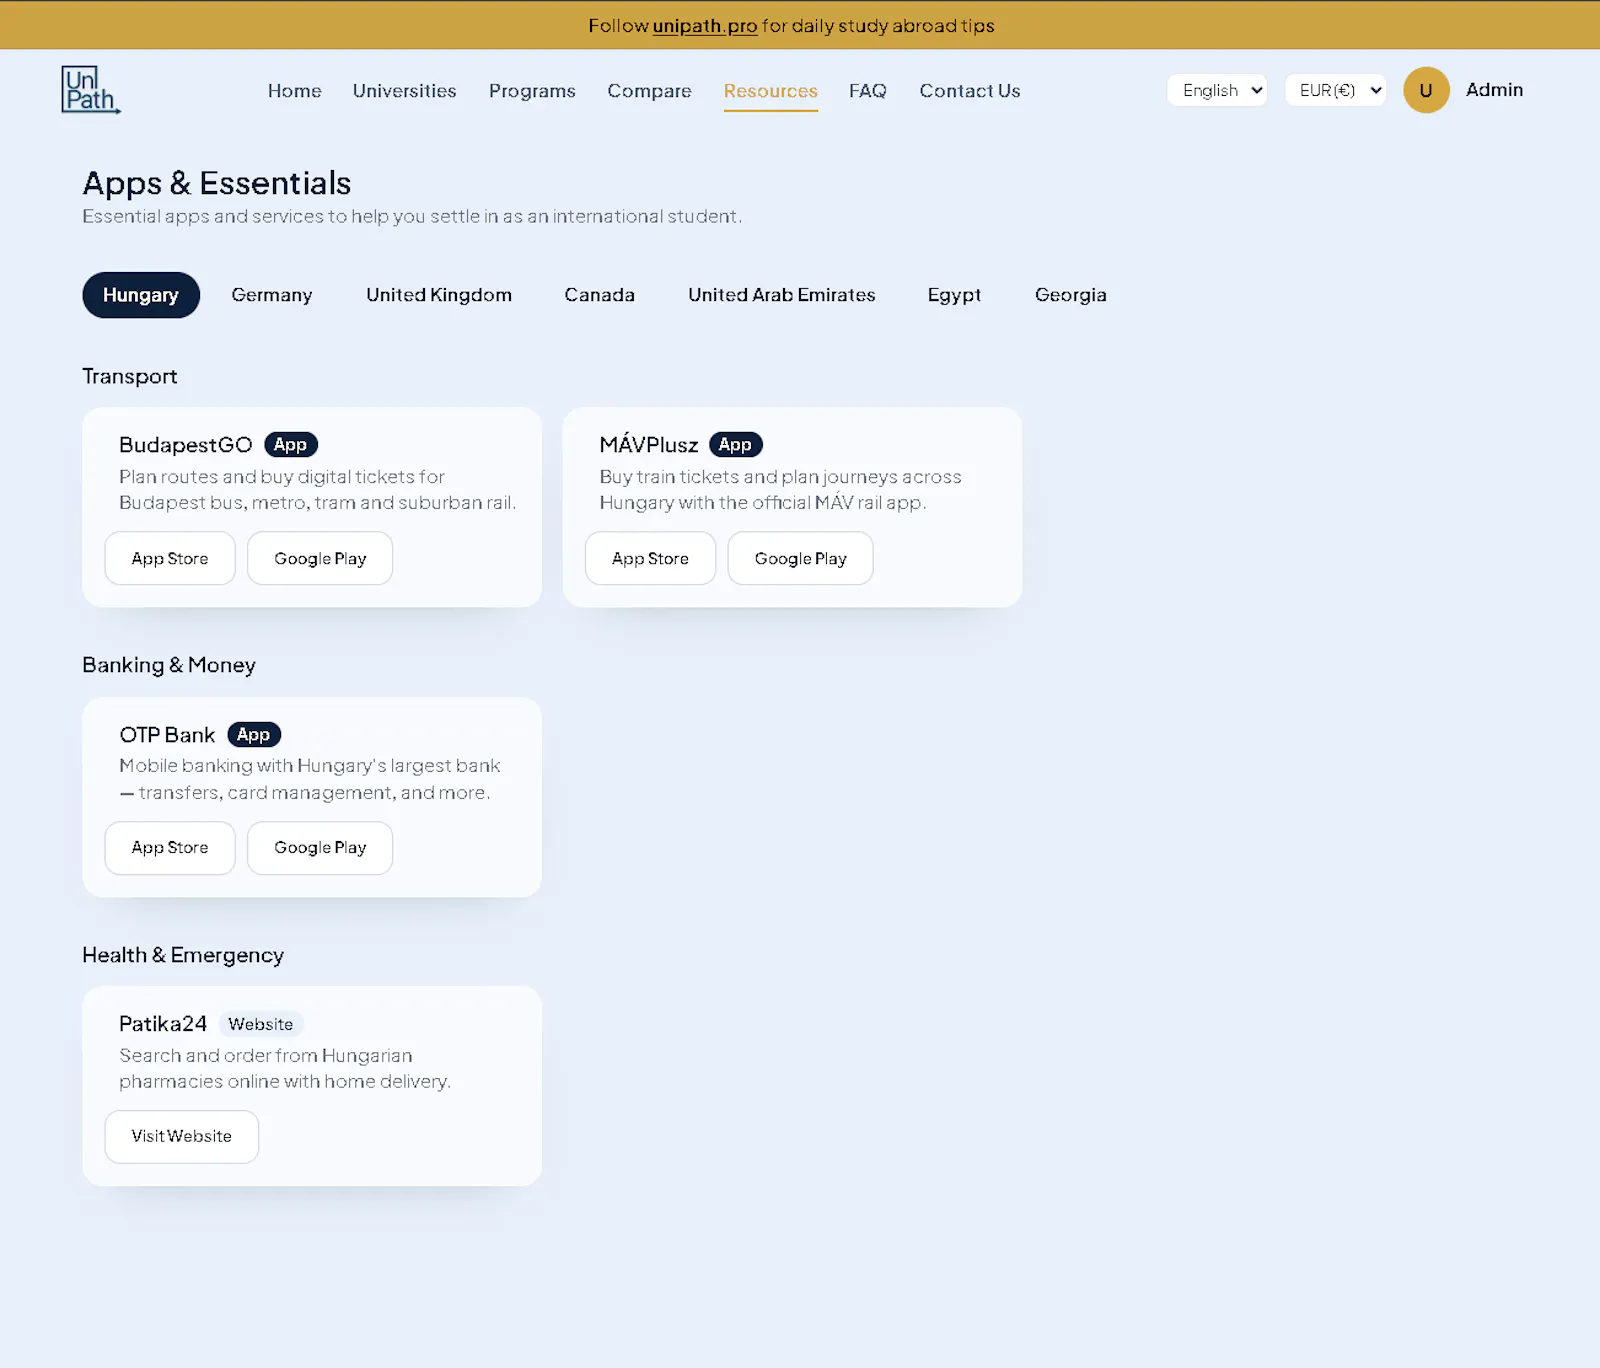Open the FAQ nav item
Viewport: 1600px width, 1368px height.
(x=868, y=91)
